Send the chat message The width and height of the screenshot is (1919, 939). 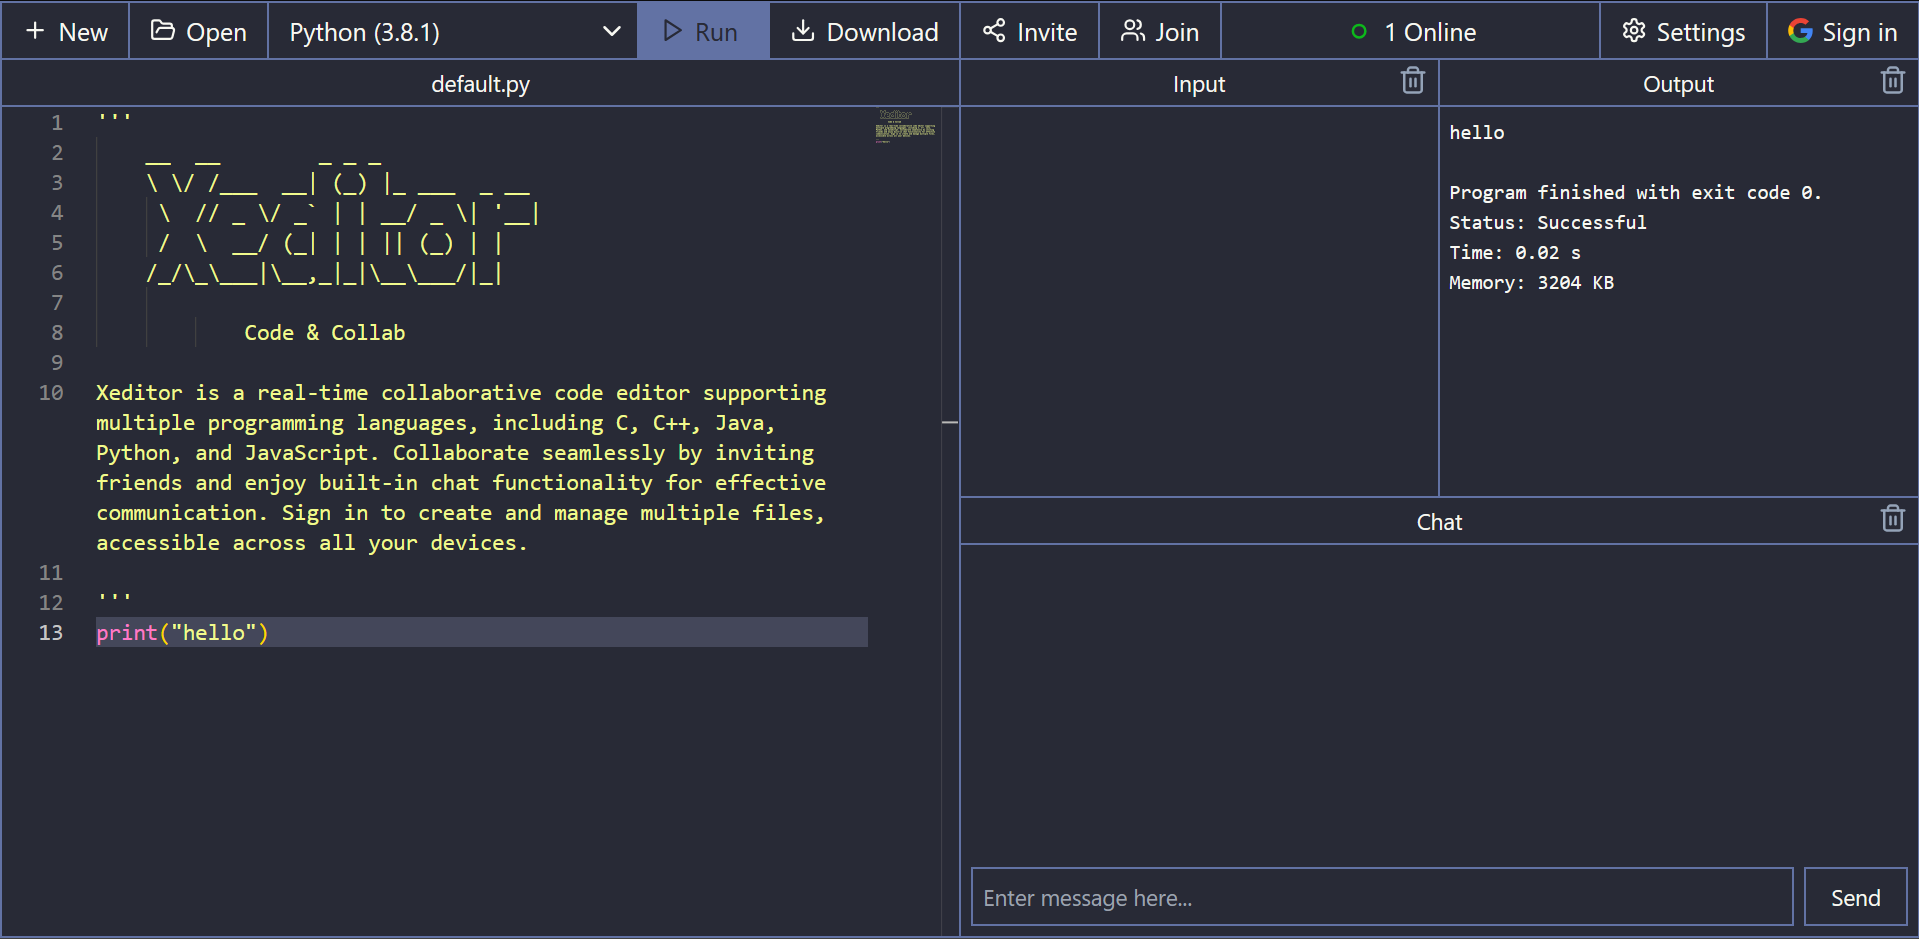pos(1856,897)
